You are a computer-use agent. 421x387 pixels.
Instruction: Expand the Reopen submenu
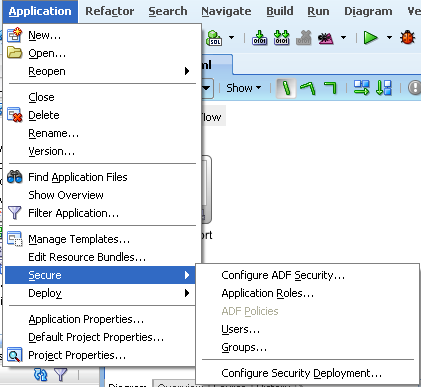pyautogui.click(x=103, y=71)
